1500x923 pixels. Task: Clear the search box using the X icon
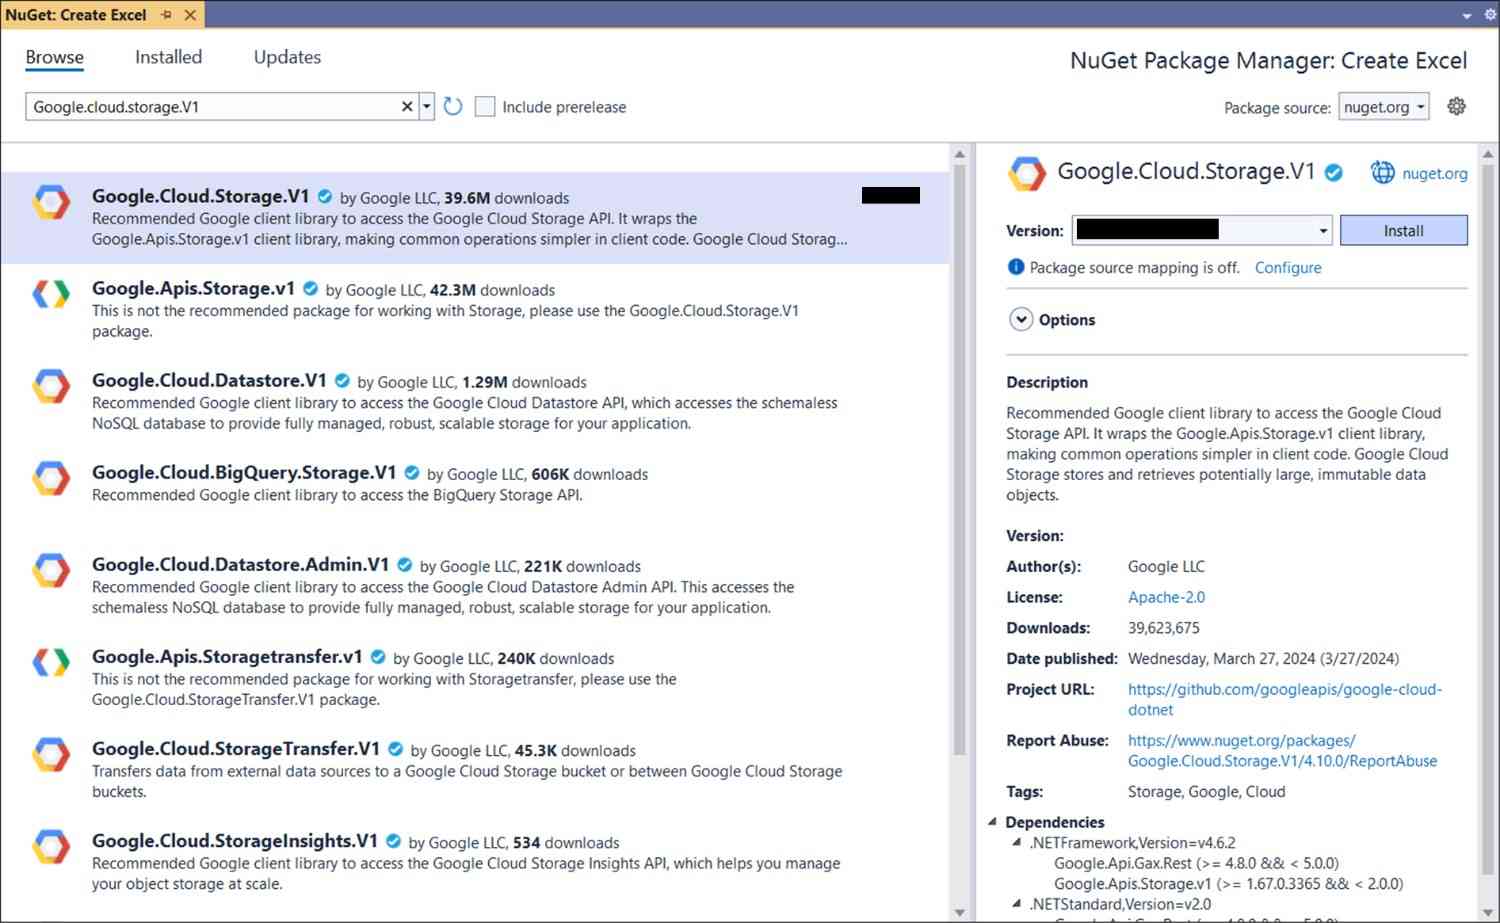pyautogui.click(x=407, y=106)
